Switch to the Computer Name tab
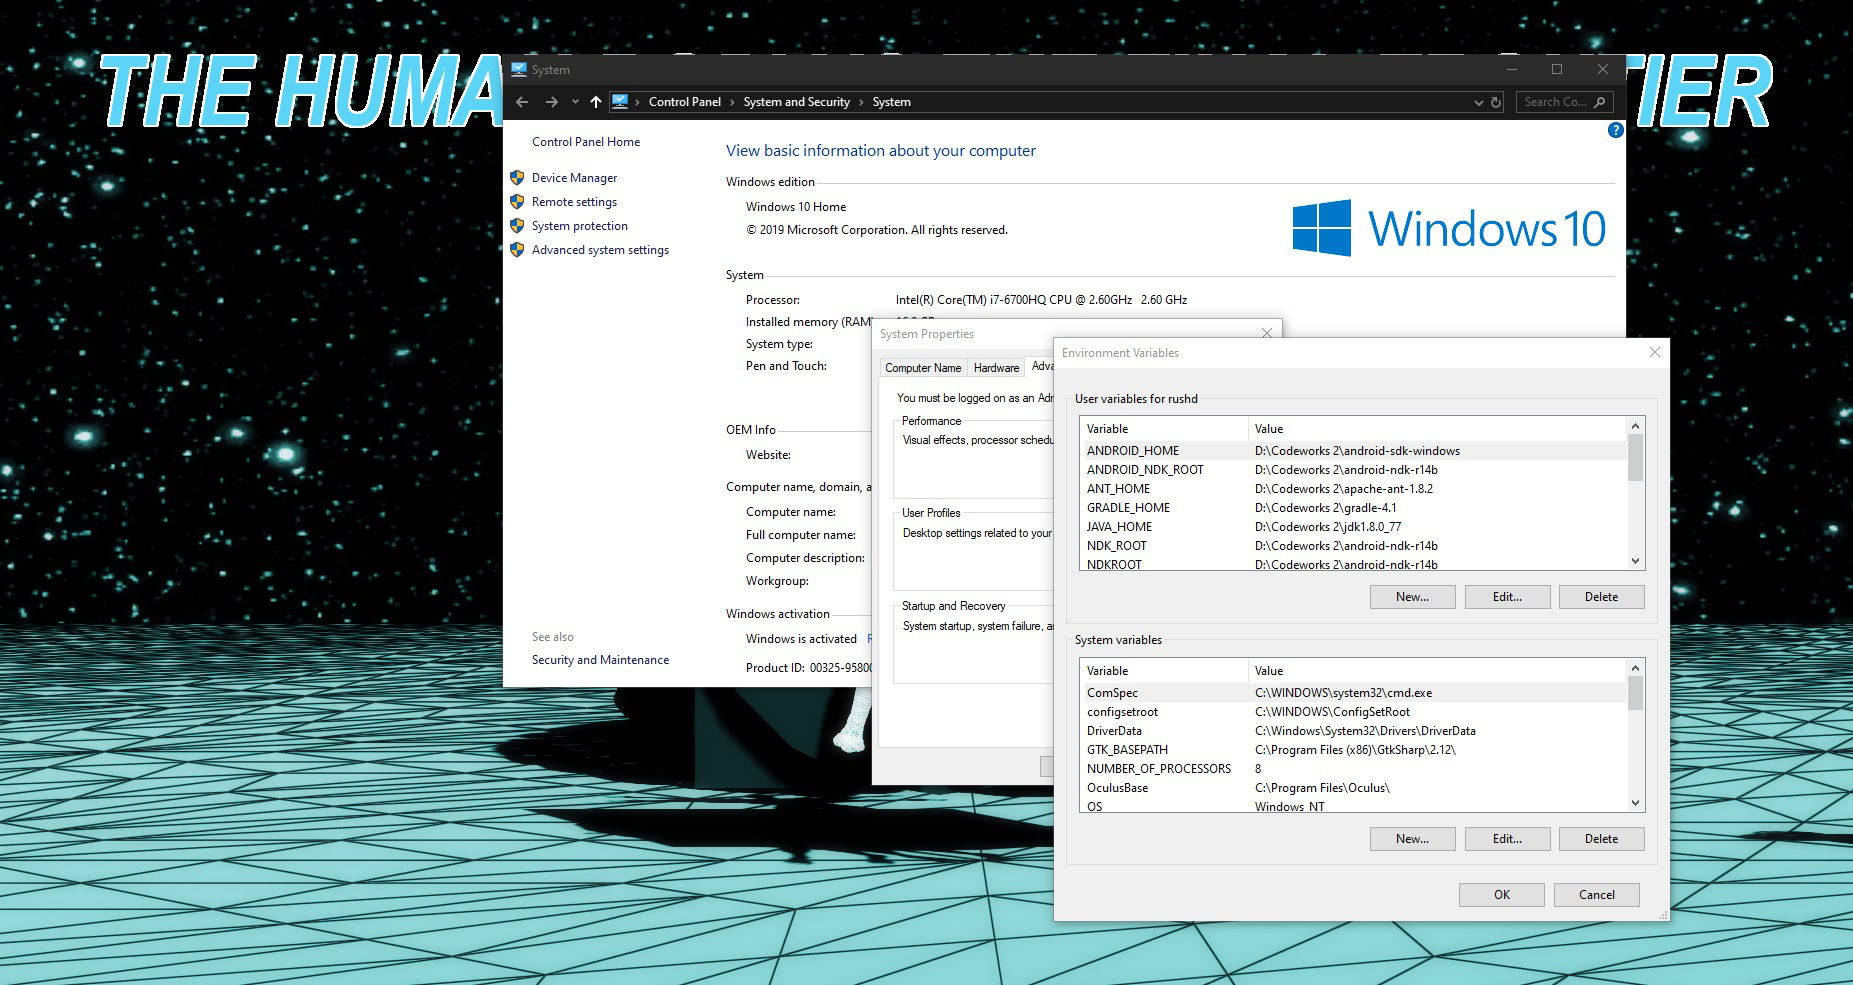1853x985 pixels. coord(923,368)
